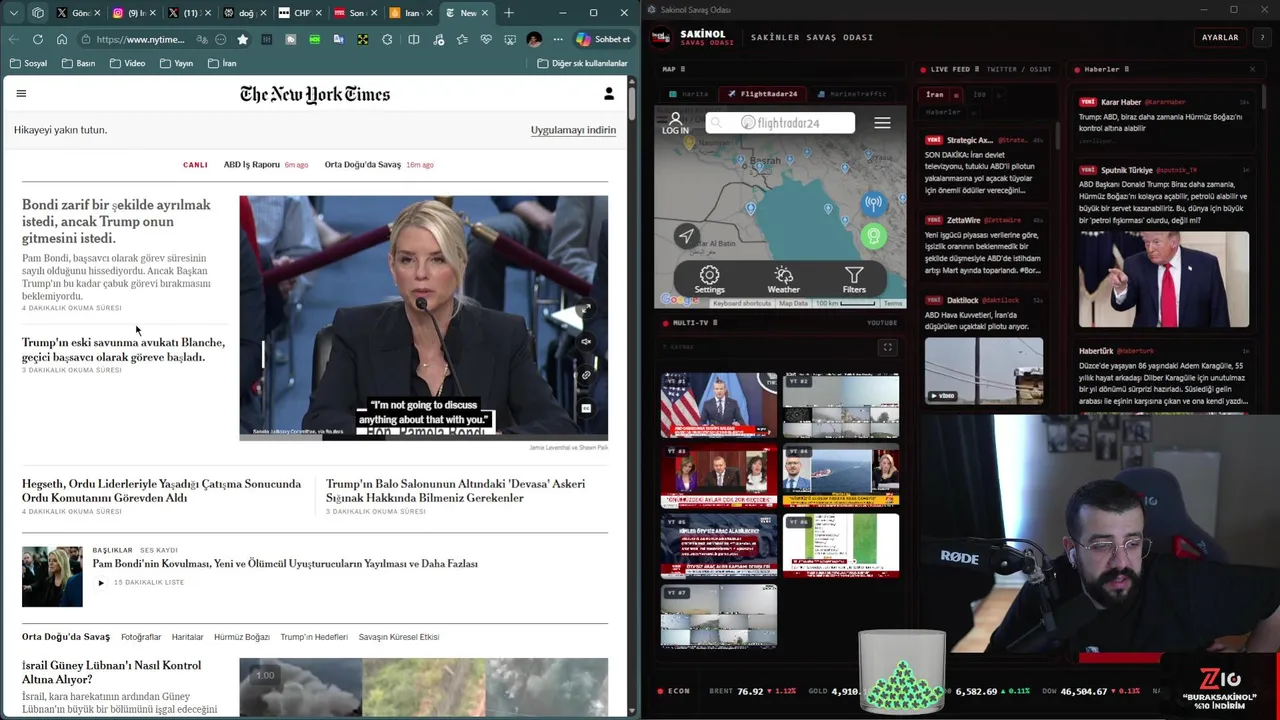
Task: Open flightradar24 map Settings
Action: [x=709, y=279]
